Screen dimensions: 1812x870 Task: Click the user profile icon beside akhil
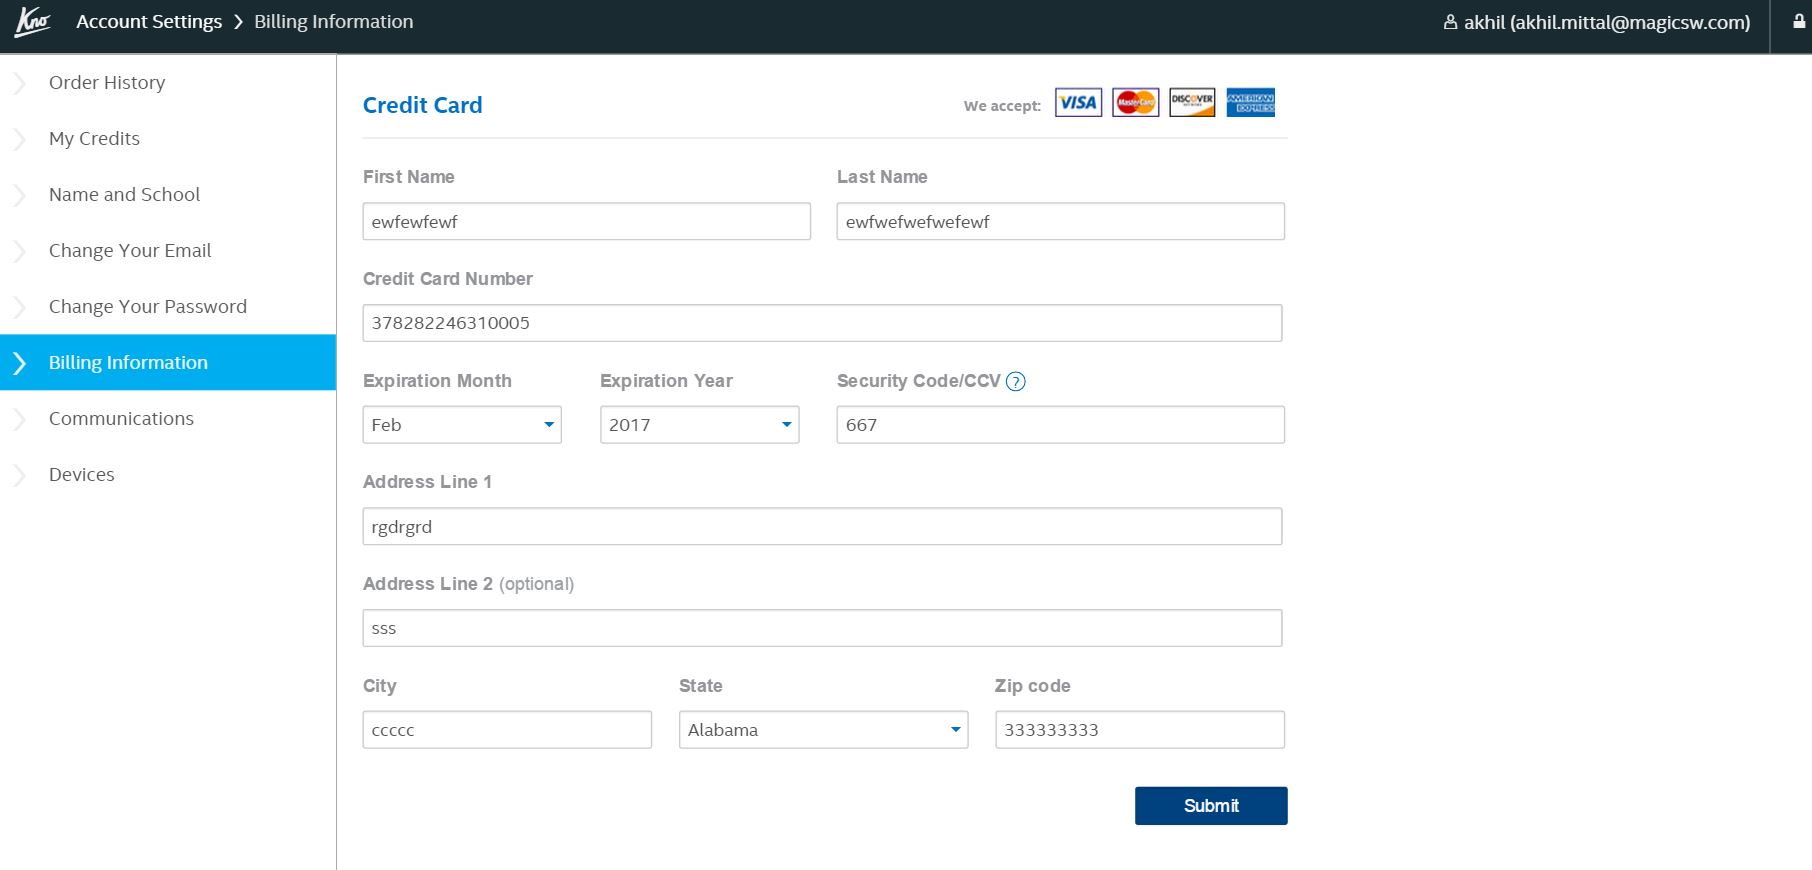coord(1450,22)
